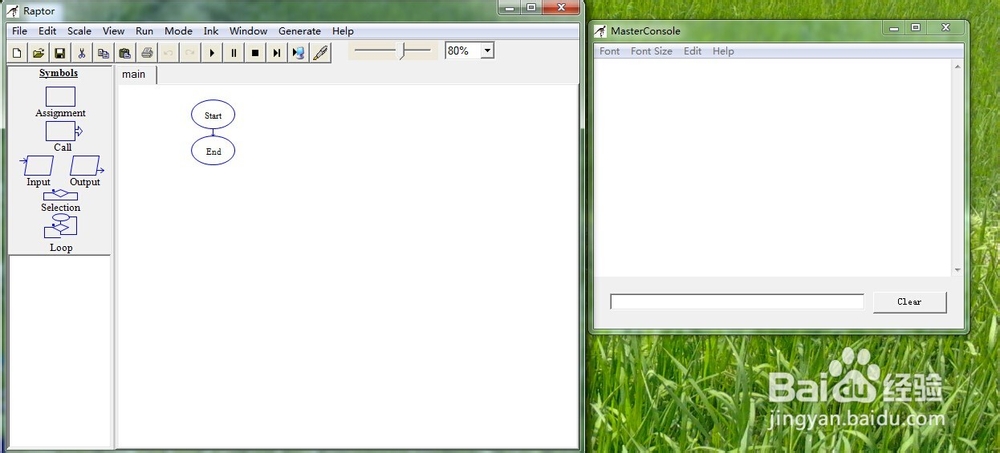Open Font menu in MasterConsole
This screenshot has width=1000, height=453.
610,51
